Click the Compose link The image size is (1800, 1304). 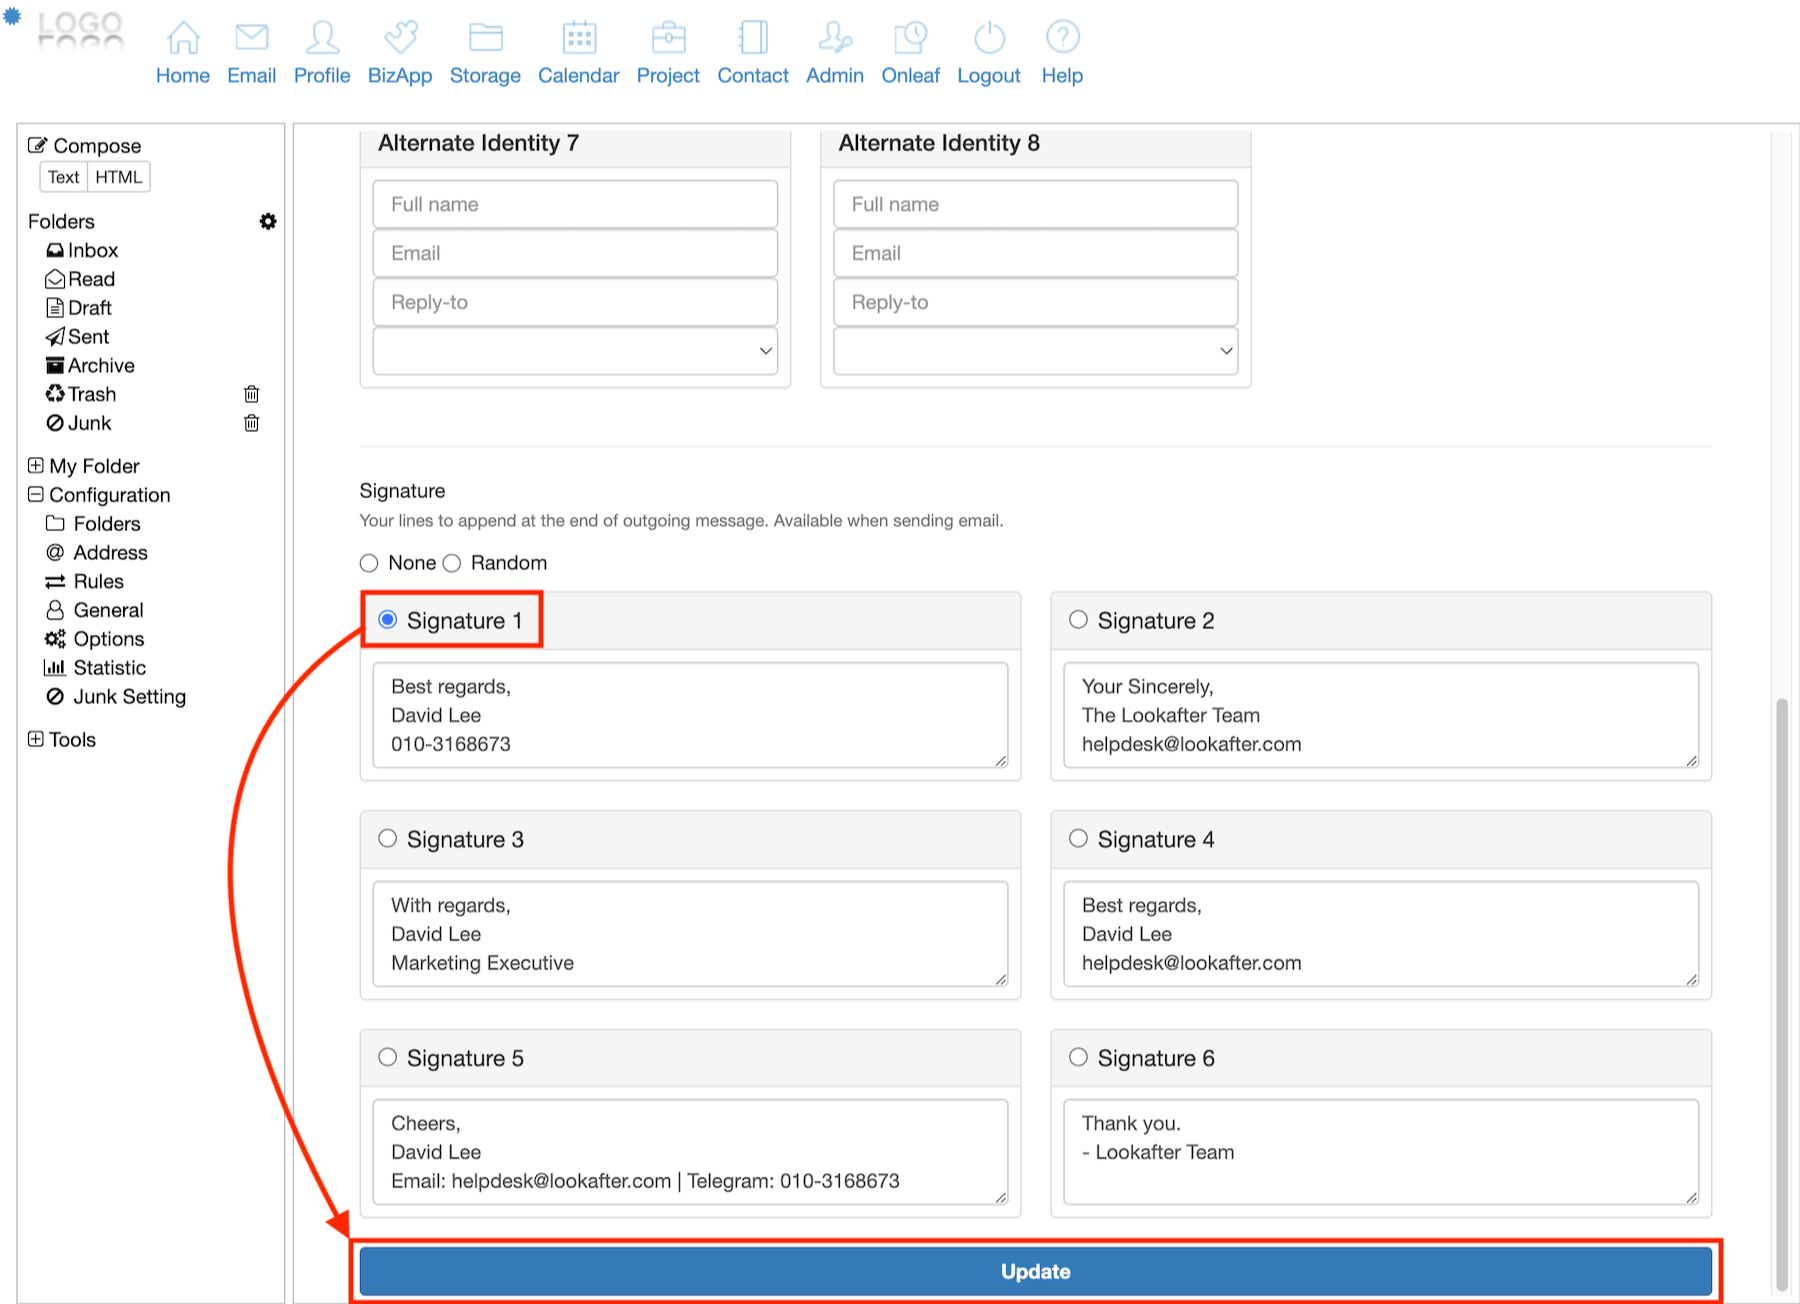click(97, 146)
